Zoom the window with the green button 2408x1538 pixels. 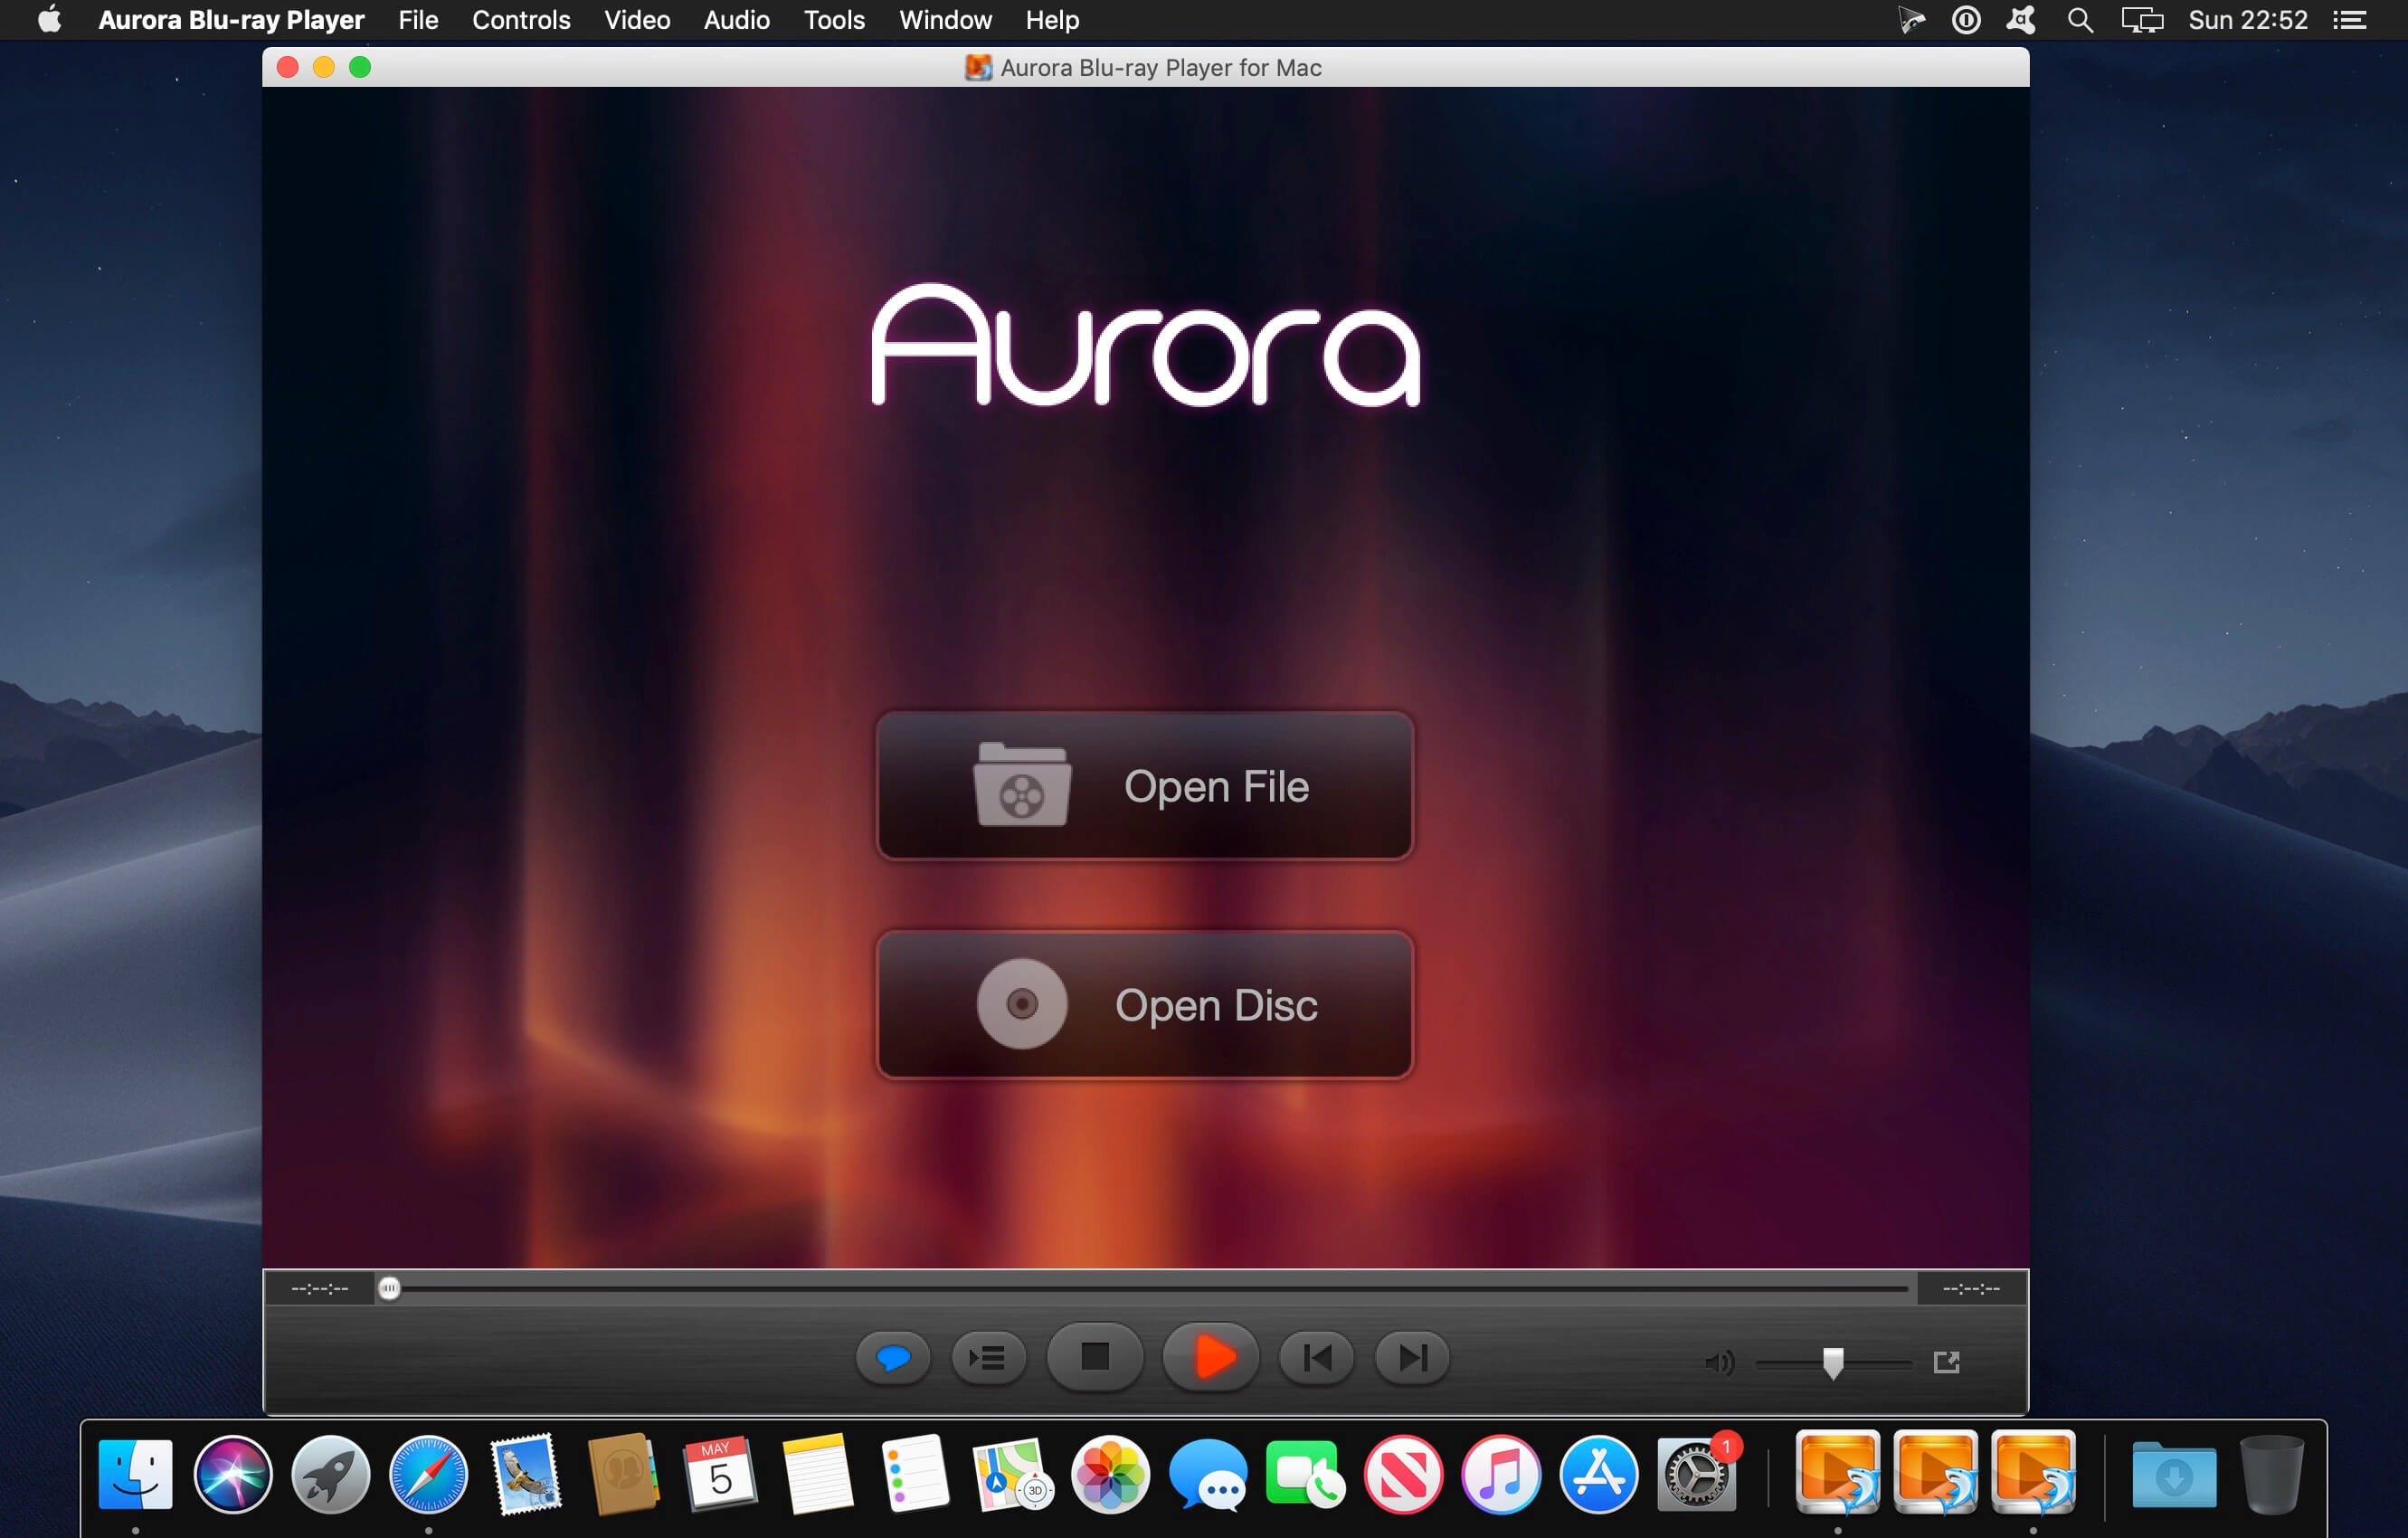click(x=360, y=67)
